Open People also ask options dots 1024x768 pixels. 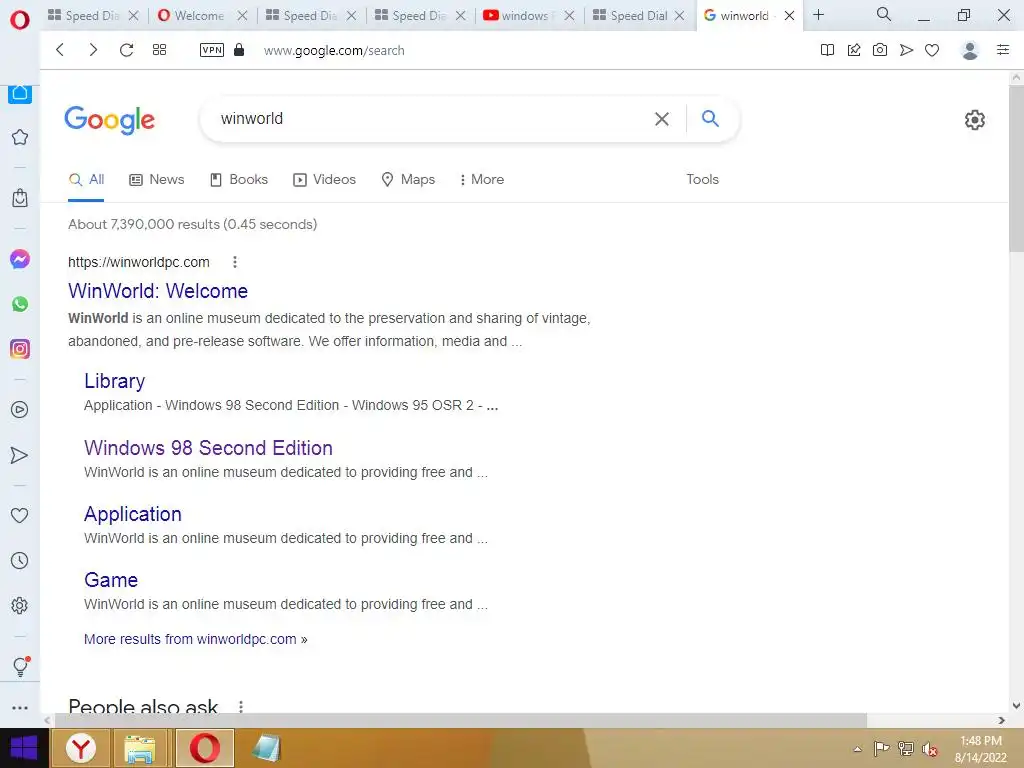(241, 707)
